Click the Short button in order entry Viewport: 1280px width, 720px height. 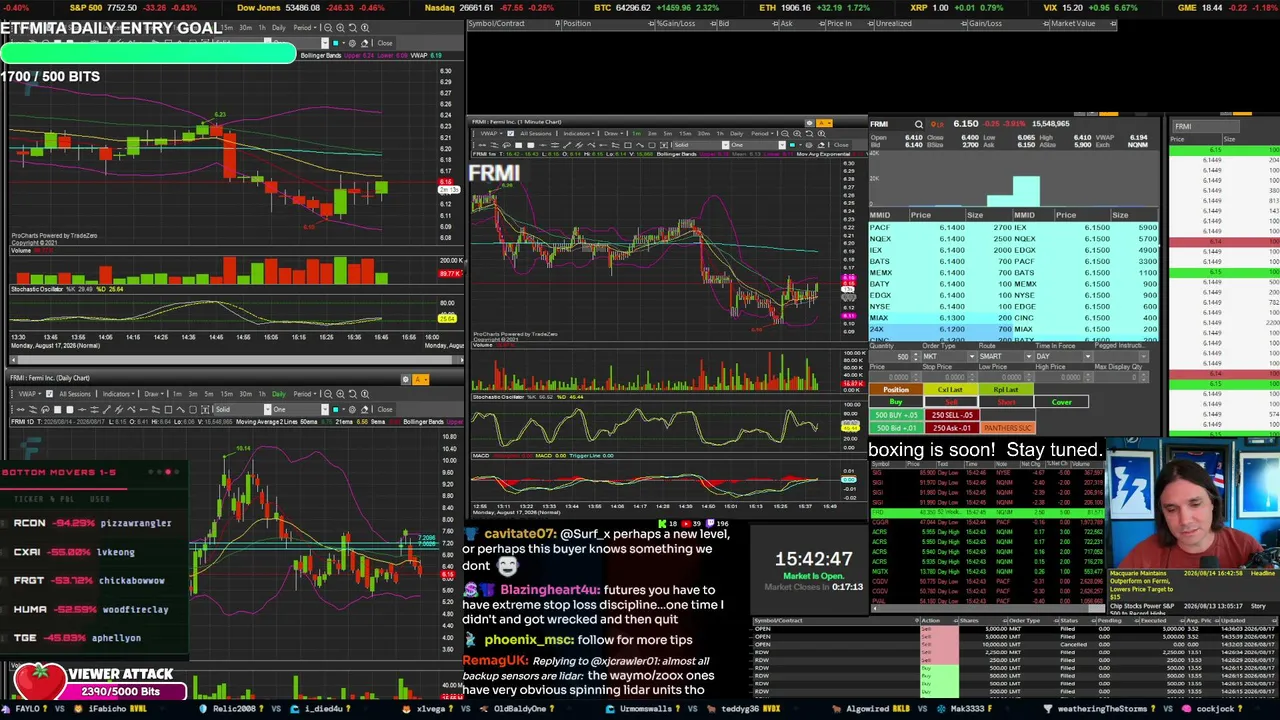[x=1006, y=402]
